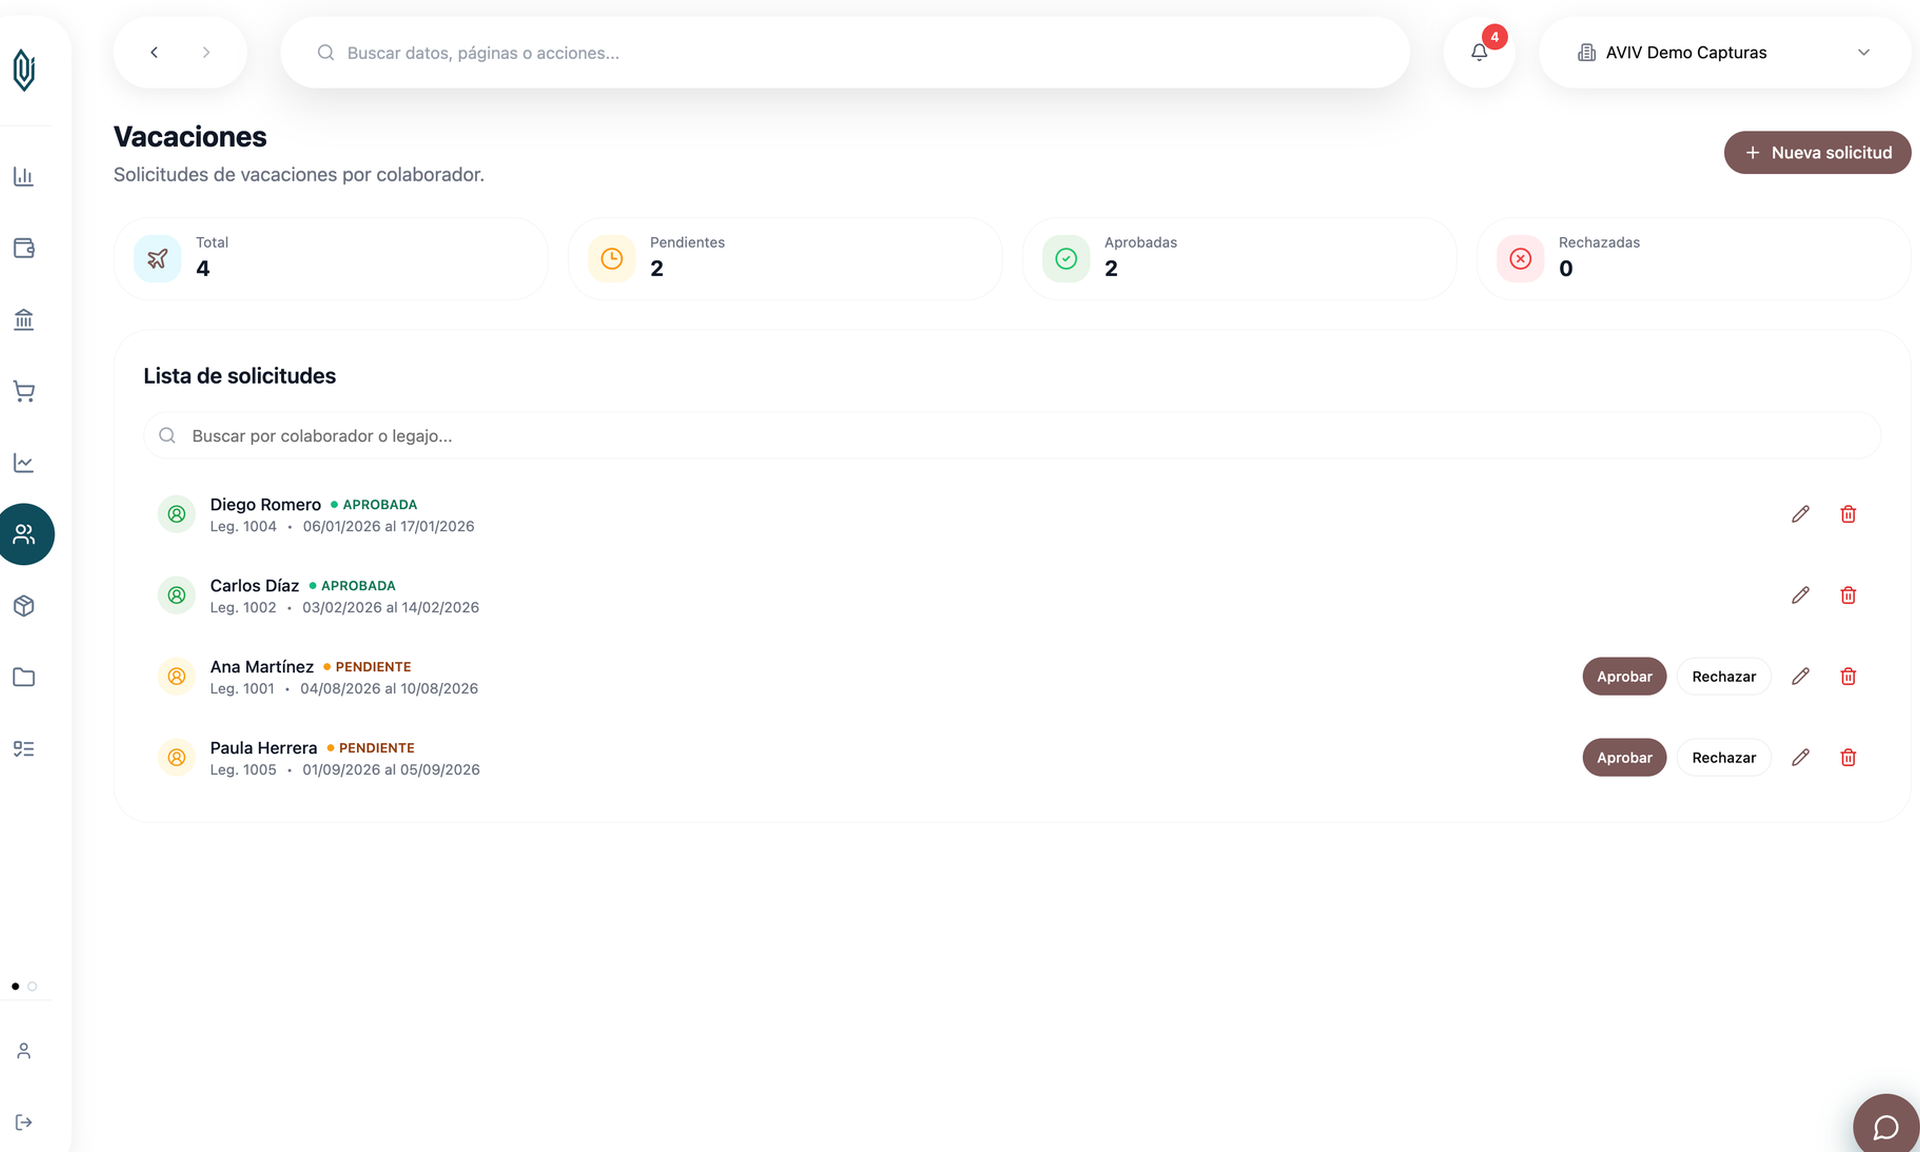Open the package box sidebar icon
1920x1152 pixels.
tap(24, 606)
